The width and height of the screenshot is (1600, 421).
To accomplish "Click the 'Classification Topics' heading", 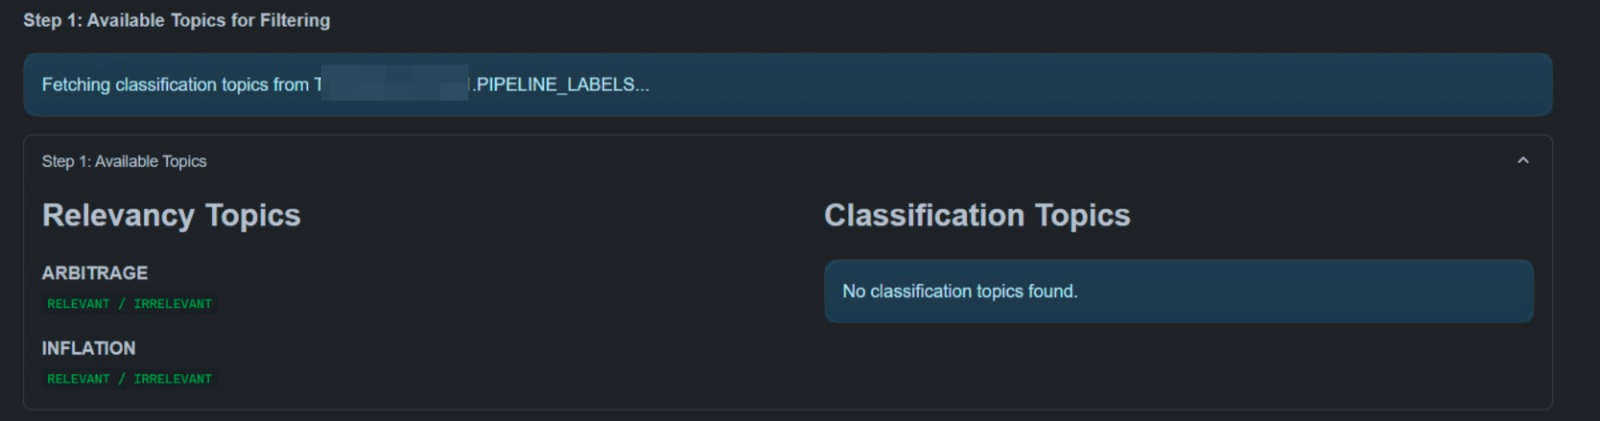I will click(x=977, y=215).
